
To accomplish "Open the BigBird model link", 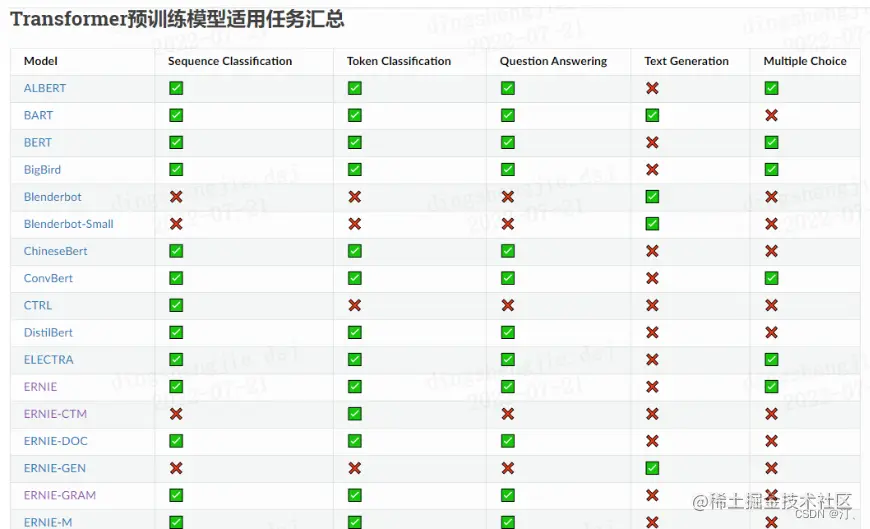I will (x=42, y=170).
